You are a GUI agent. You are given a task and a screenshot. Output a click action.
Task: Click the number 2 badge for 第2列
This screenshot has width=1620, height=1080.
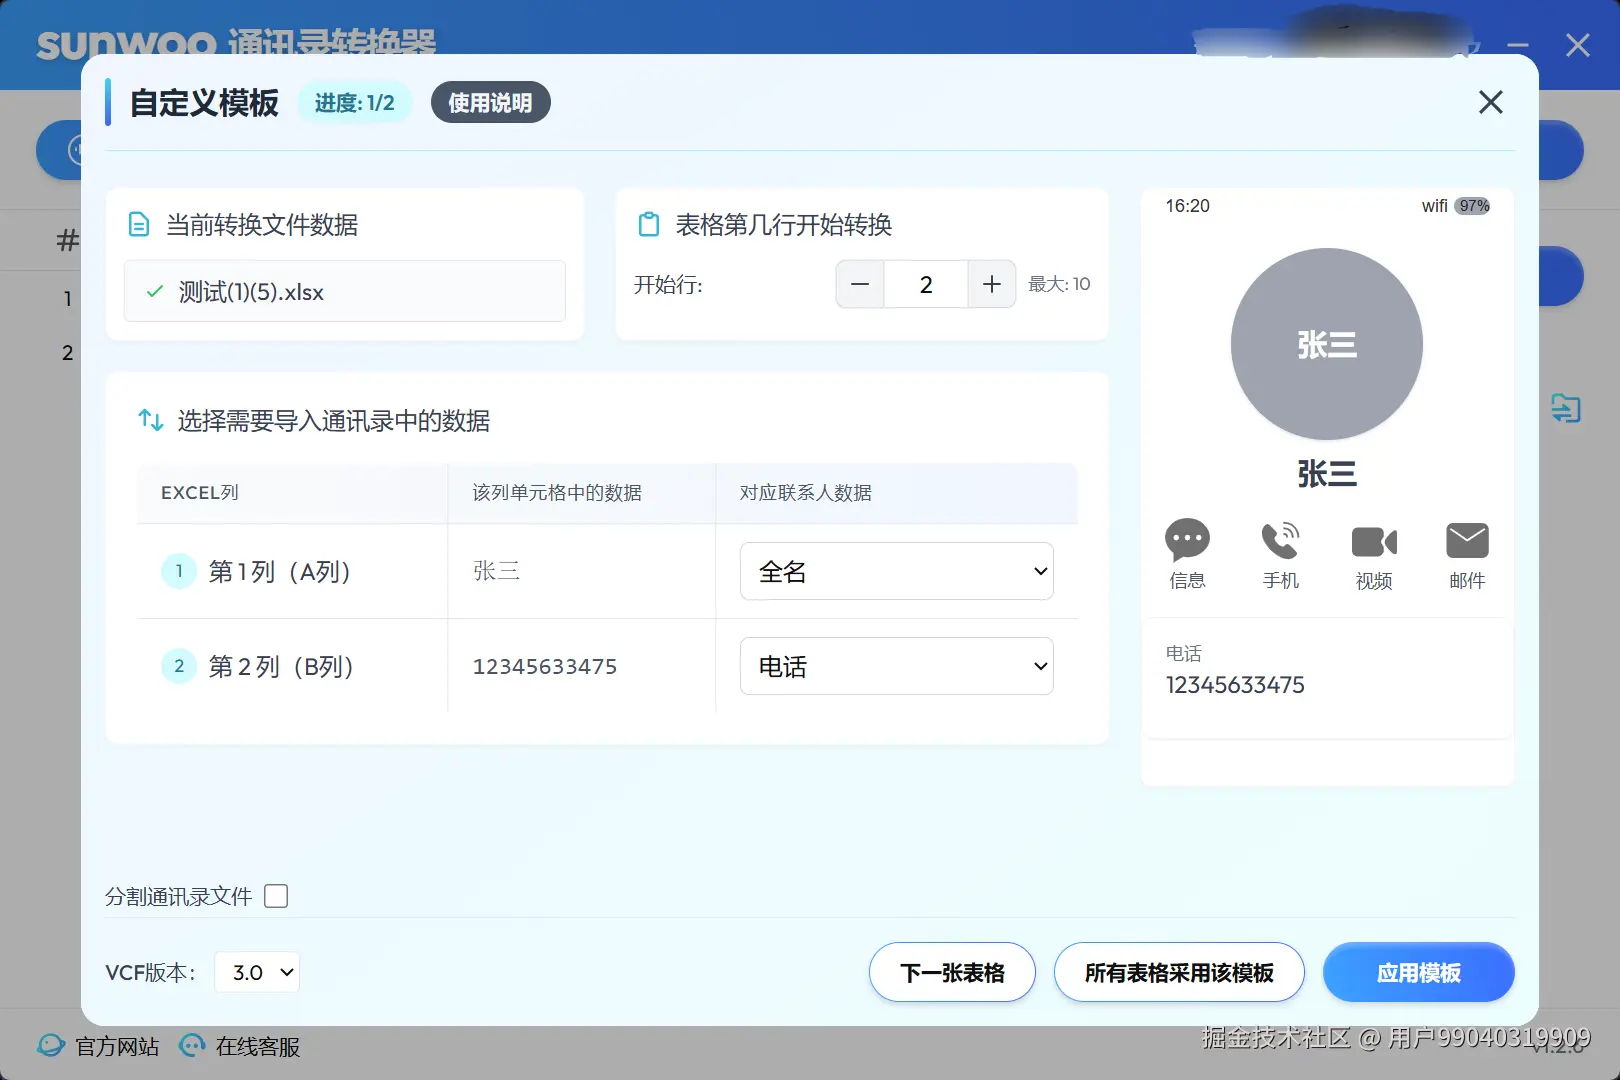179,666
